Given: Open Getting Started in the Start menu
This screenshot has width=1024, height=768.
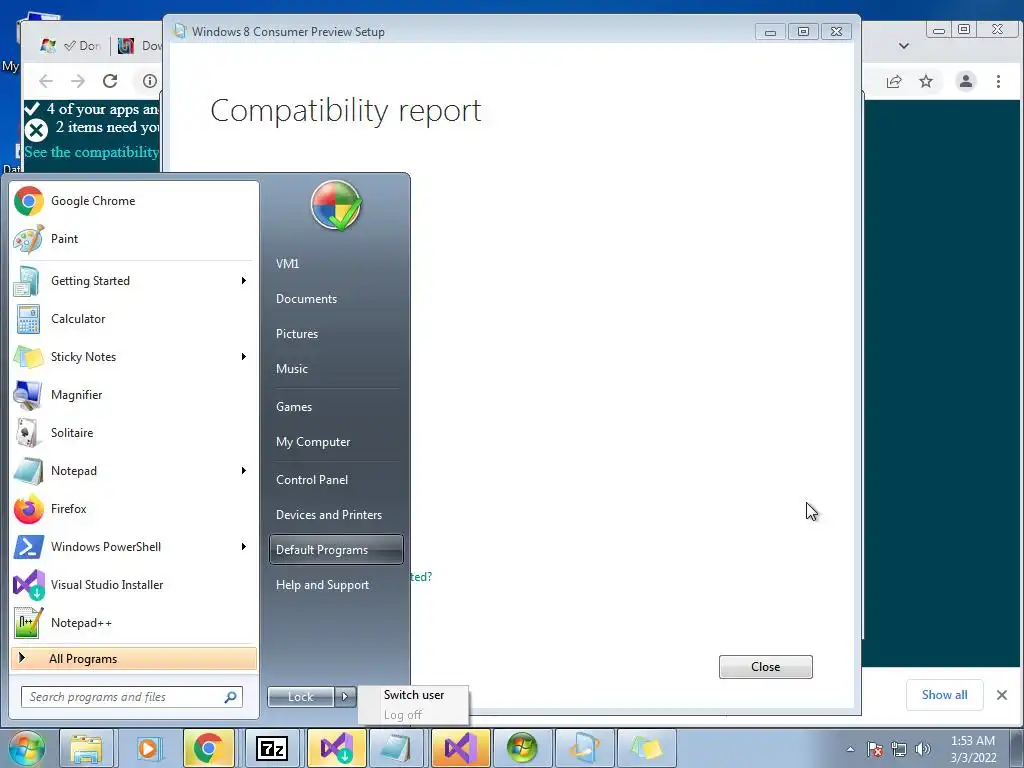Looking at the screenshot, I should point(134,281).
